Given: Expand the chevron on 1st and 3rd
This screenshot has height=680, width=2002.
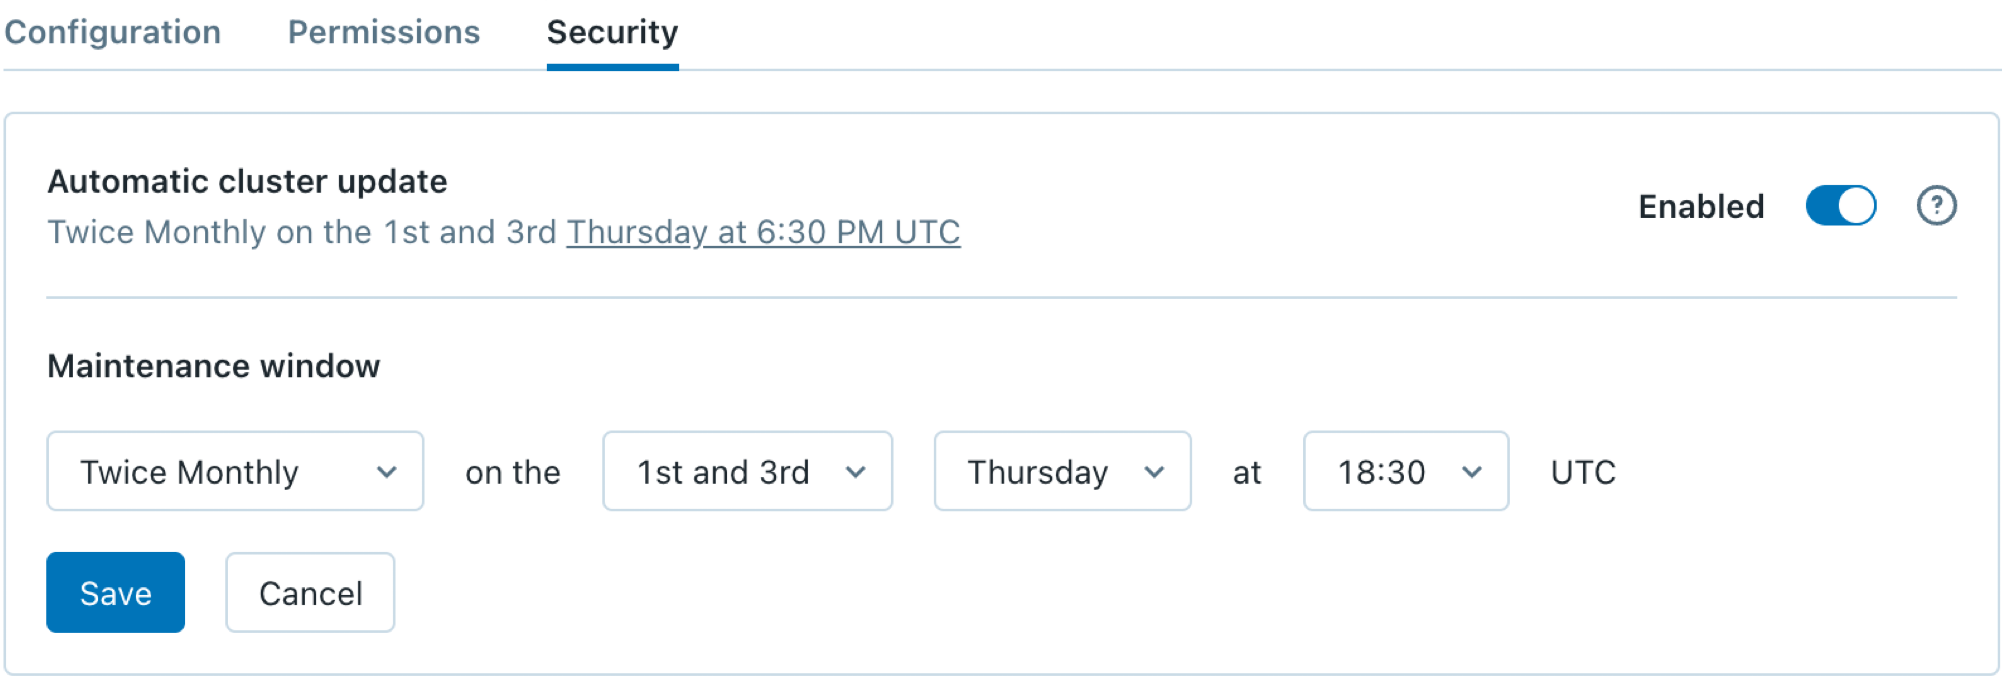Looking at the screenshot, I should click(856, 471).
